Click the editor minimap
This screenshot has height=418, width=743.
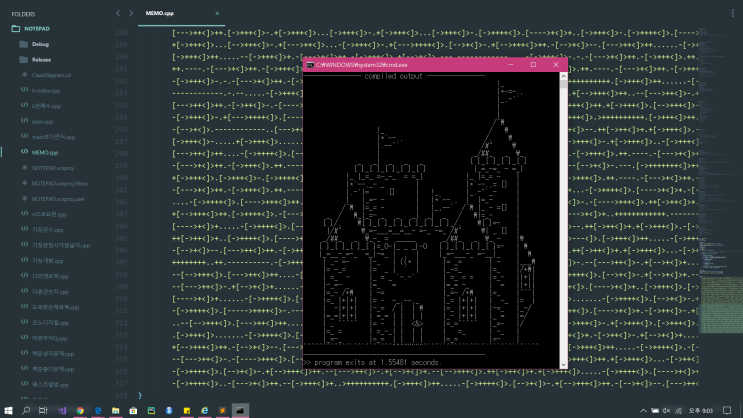click(720, 180)
